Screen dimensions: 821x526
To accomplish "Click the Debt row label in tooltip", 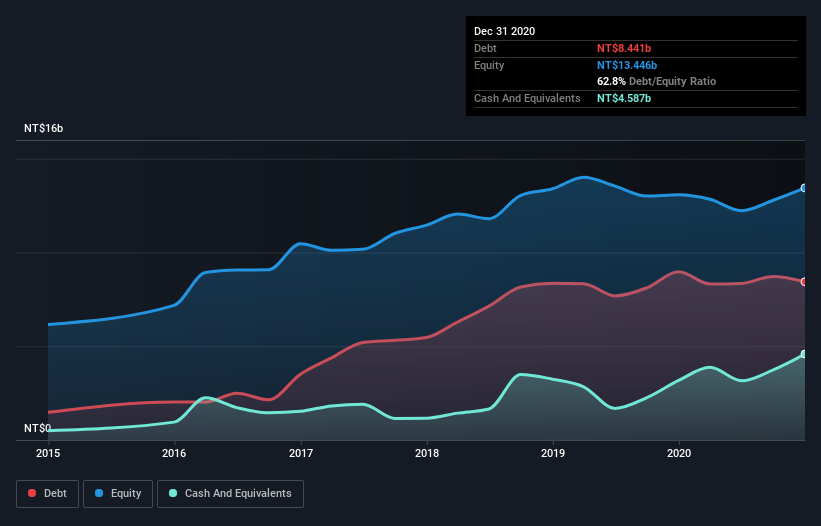I will (485, 48).
